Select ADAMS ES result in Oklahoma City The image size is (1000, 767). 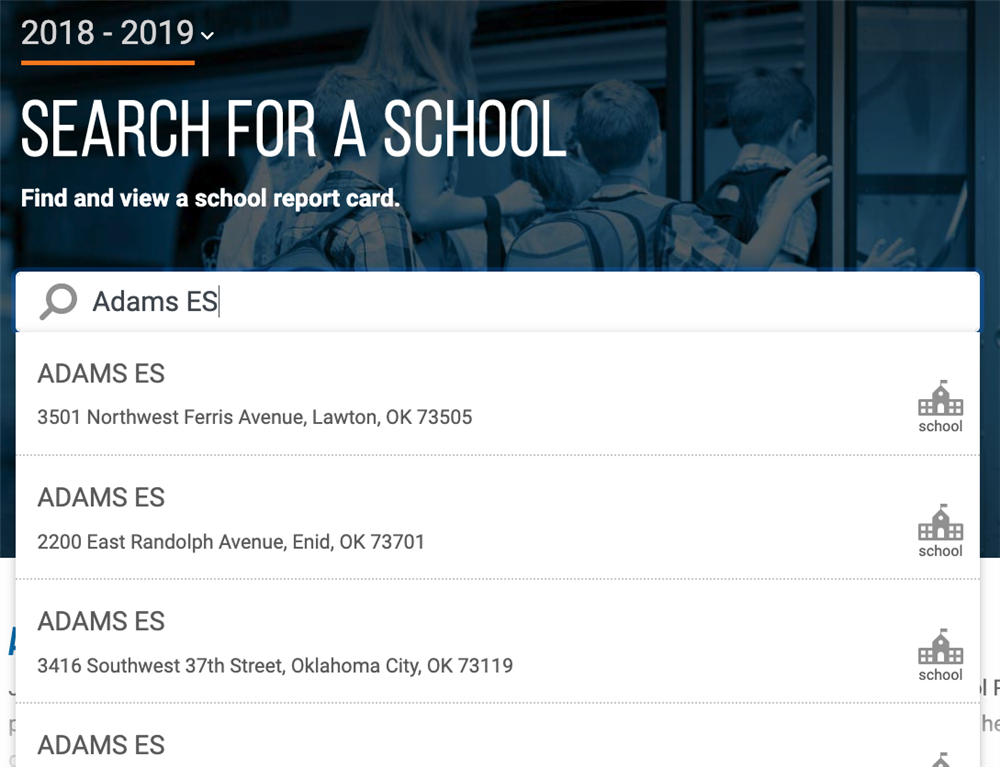point(497,641)
